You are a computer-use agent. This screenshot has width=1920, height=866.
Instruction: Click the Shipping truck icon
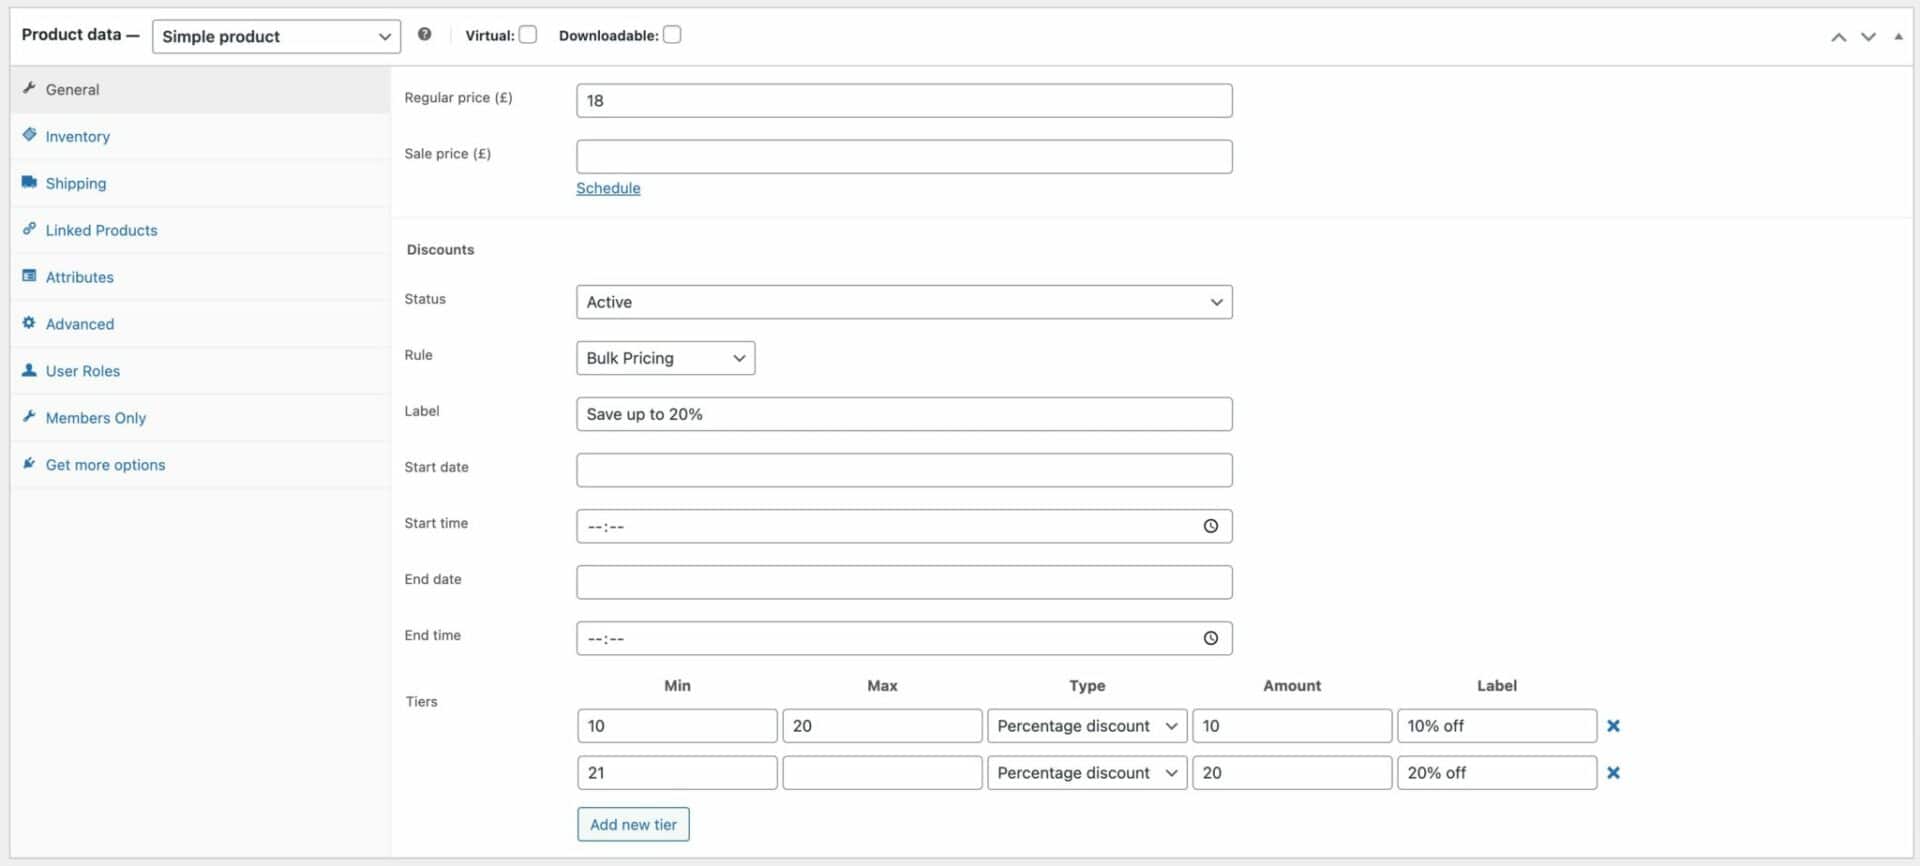coord(29,182)
